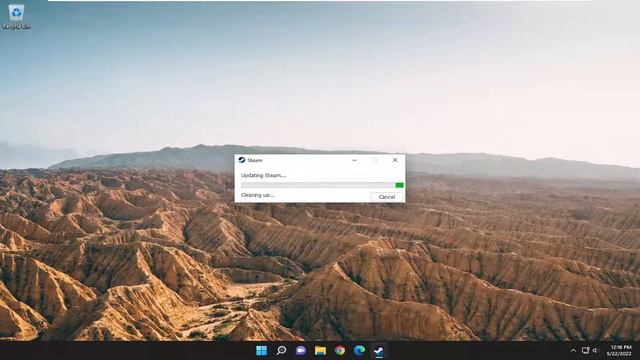Open taskbar Search
The image size is (640, 360).
281,351
